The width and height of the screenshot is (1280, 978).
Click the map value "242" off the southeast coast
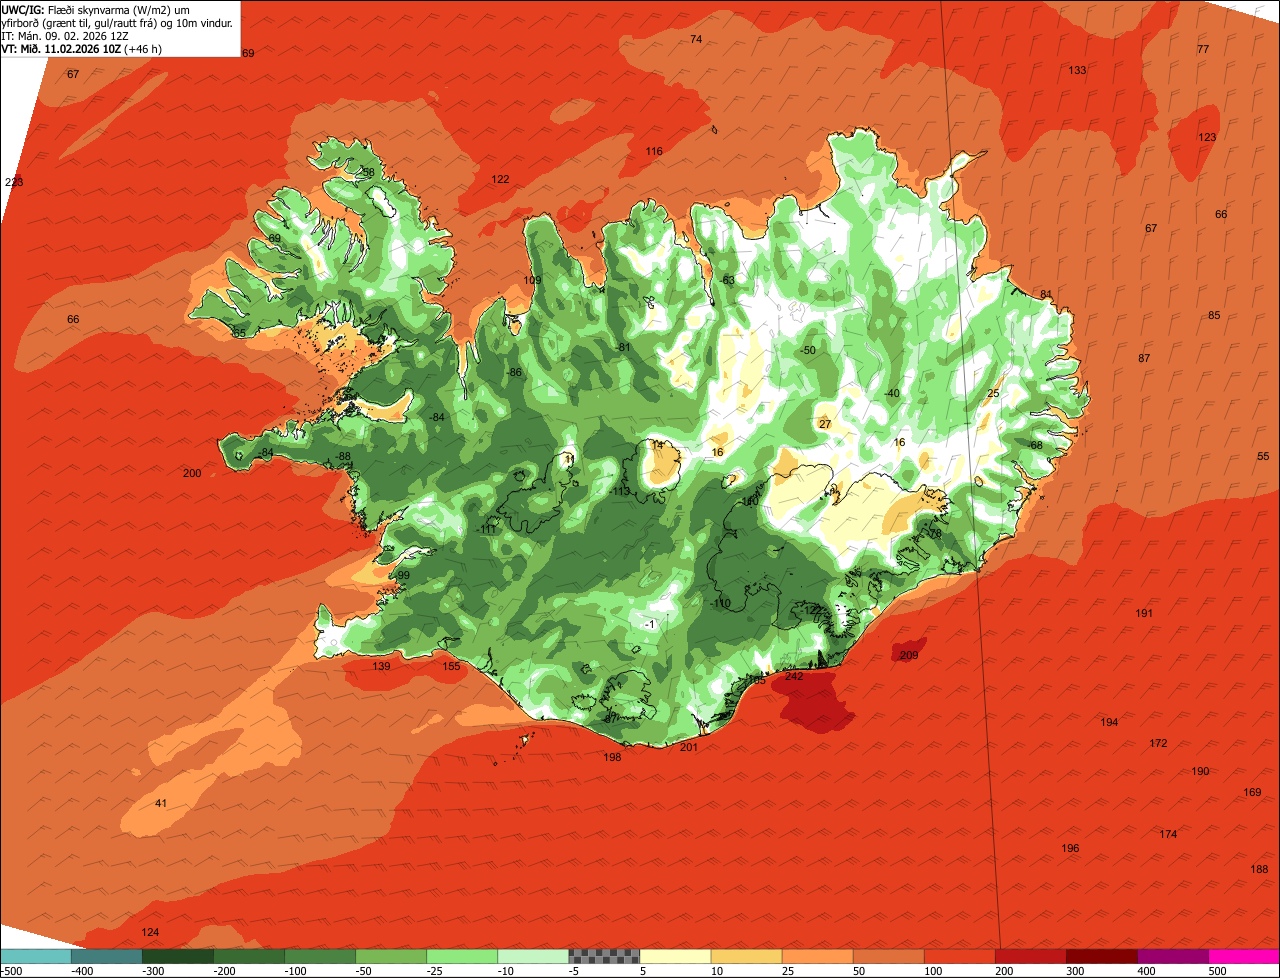coord(794,677)
